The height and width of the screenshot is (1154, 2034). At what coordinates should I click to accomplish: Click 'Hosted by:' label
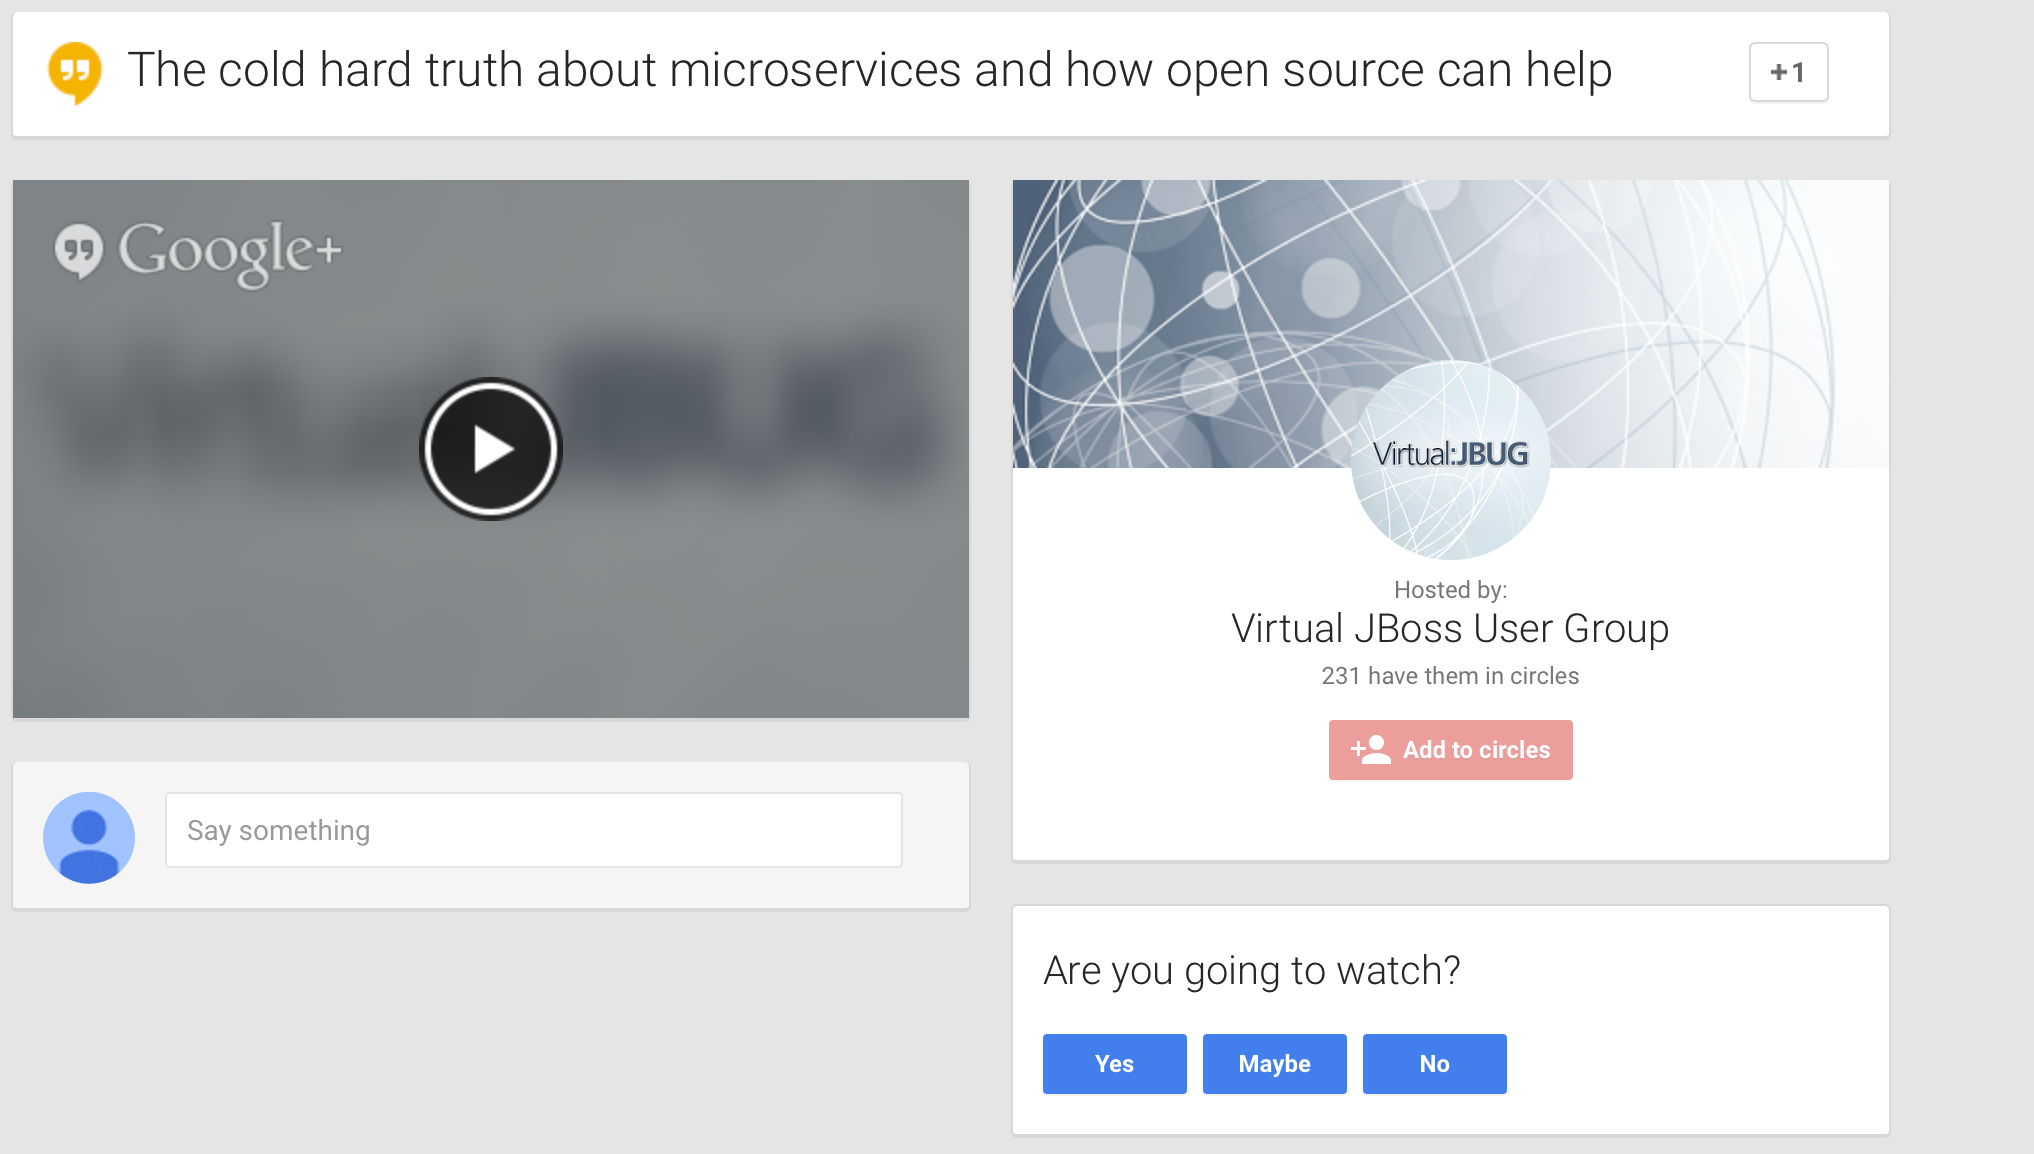(x=1450, y=590)
